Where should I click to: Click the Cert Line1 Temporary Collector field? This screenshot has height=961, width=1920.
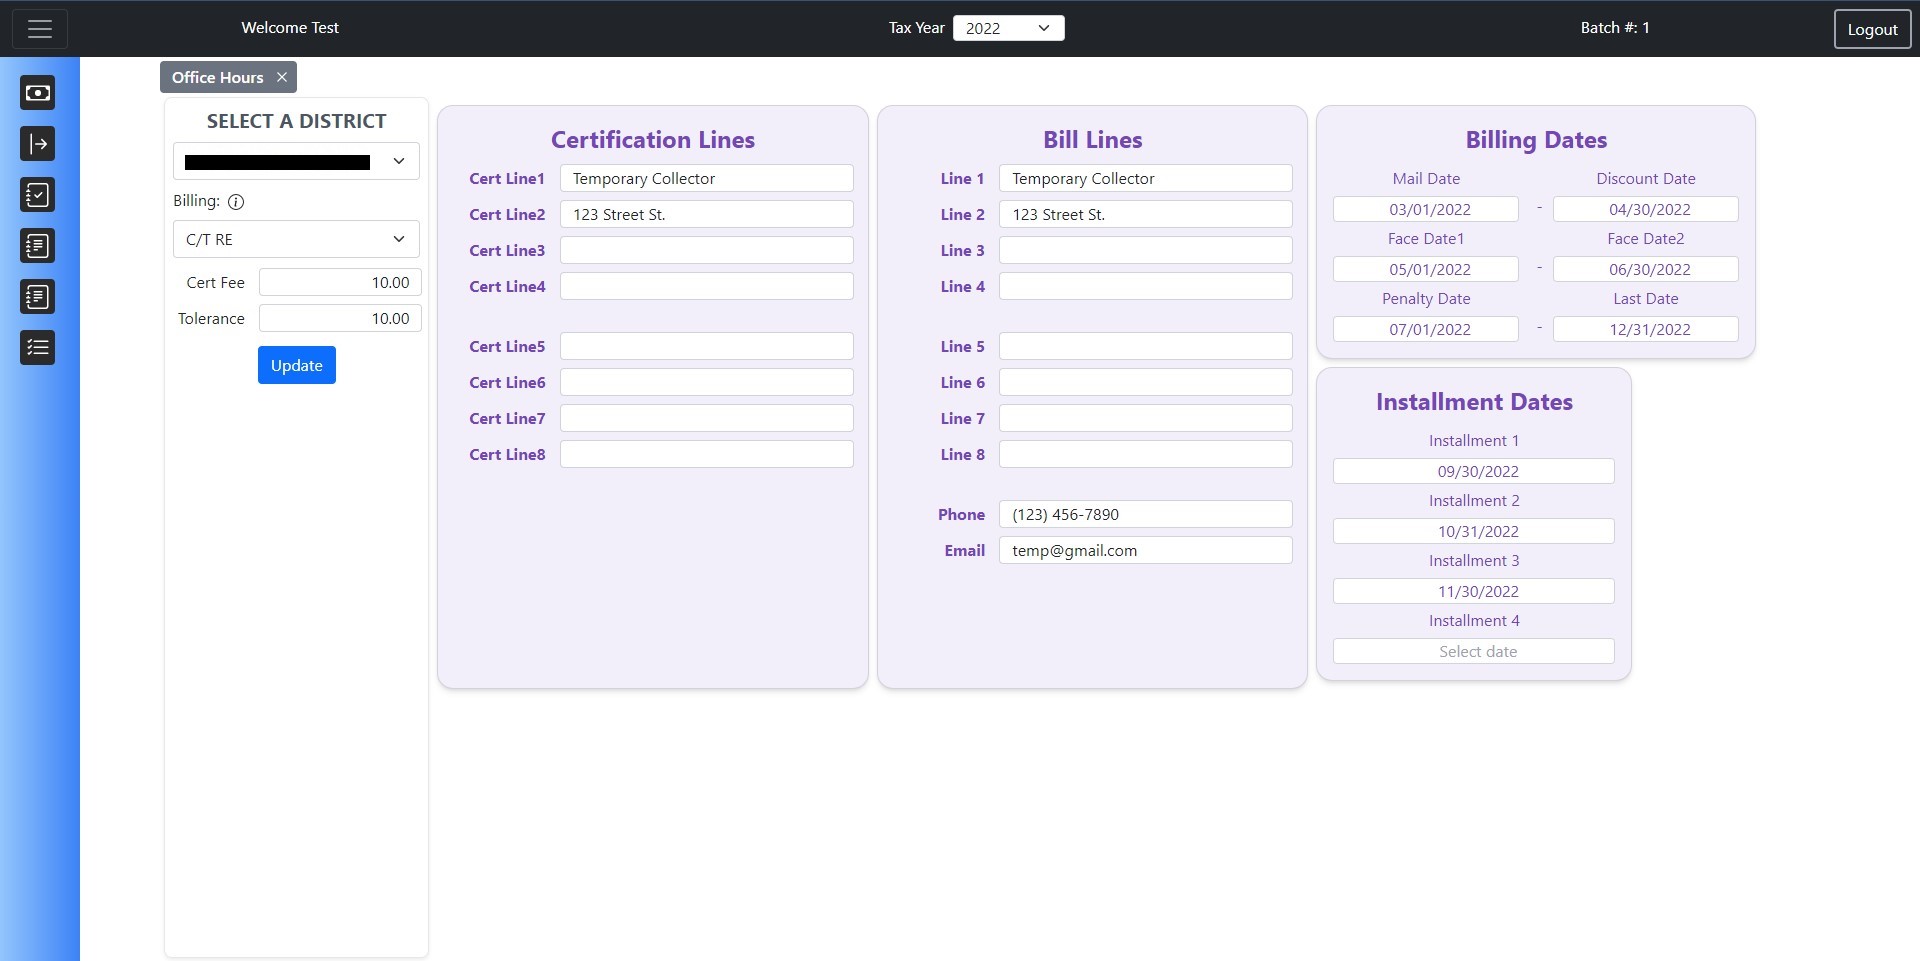click(x=707, y=178)
